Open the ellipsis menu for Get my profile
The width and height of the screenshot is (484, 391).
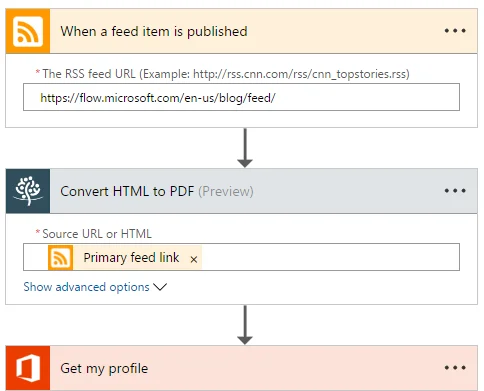[455, 368]
